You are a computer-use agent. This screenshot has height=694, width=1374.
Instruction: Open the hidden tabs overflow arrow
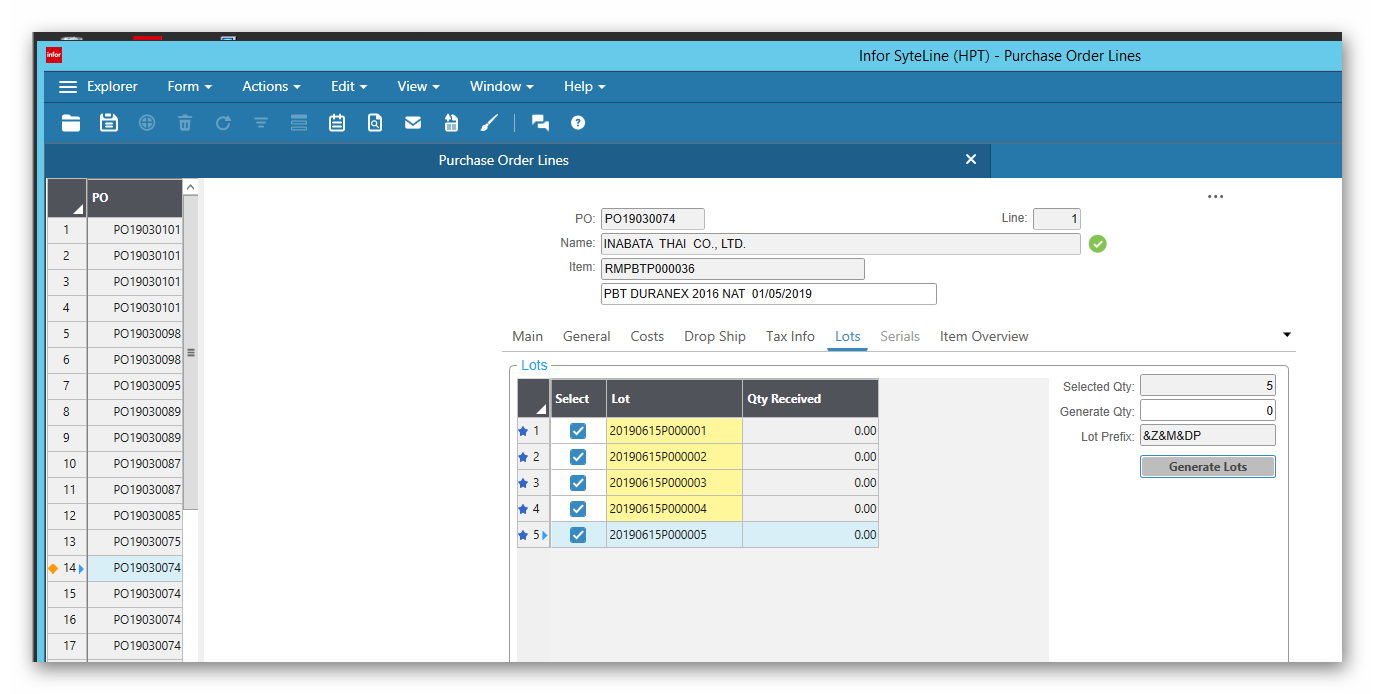coord(1286,334)
